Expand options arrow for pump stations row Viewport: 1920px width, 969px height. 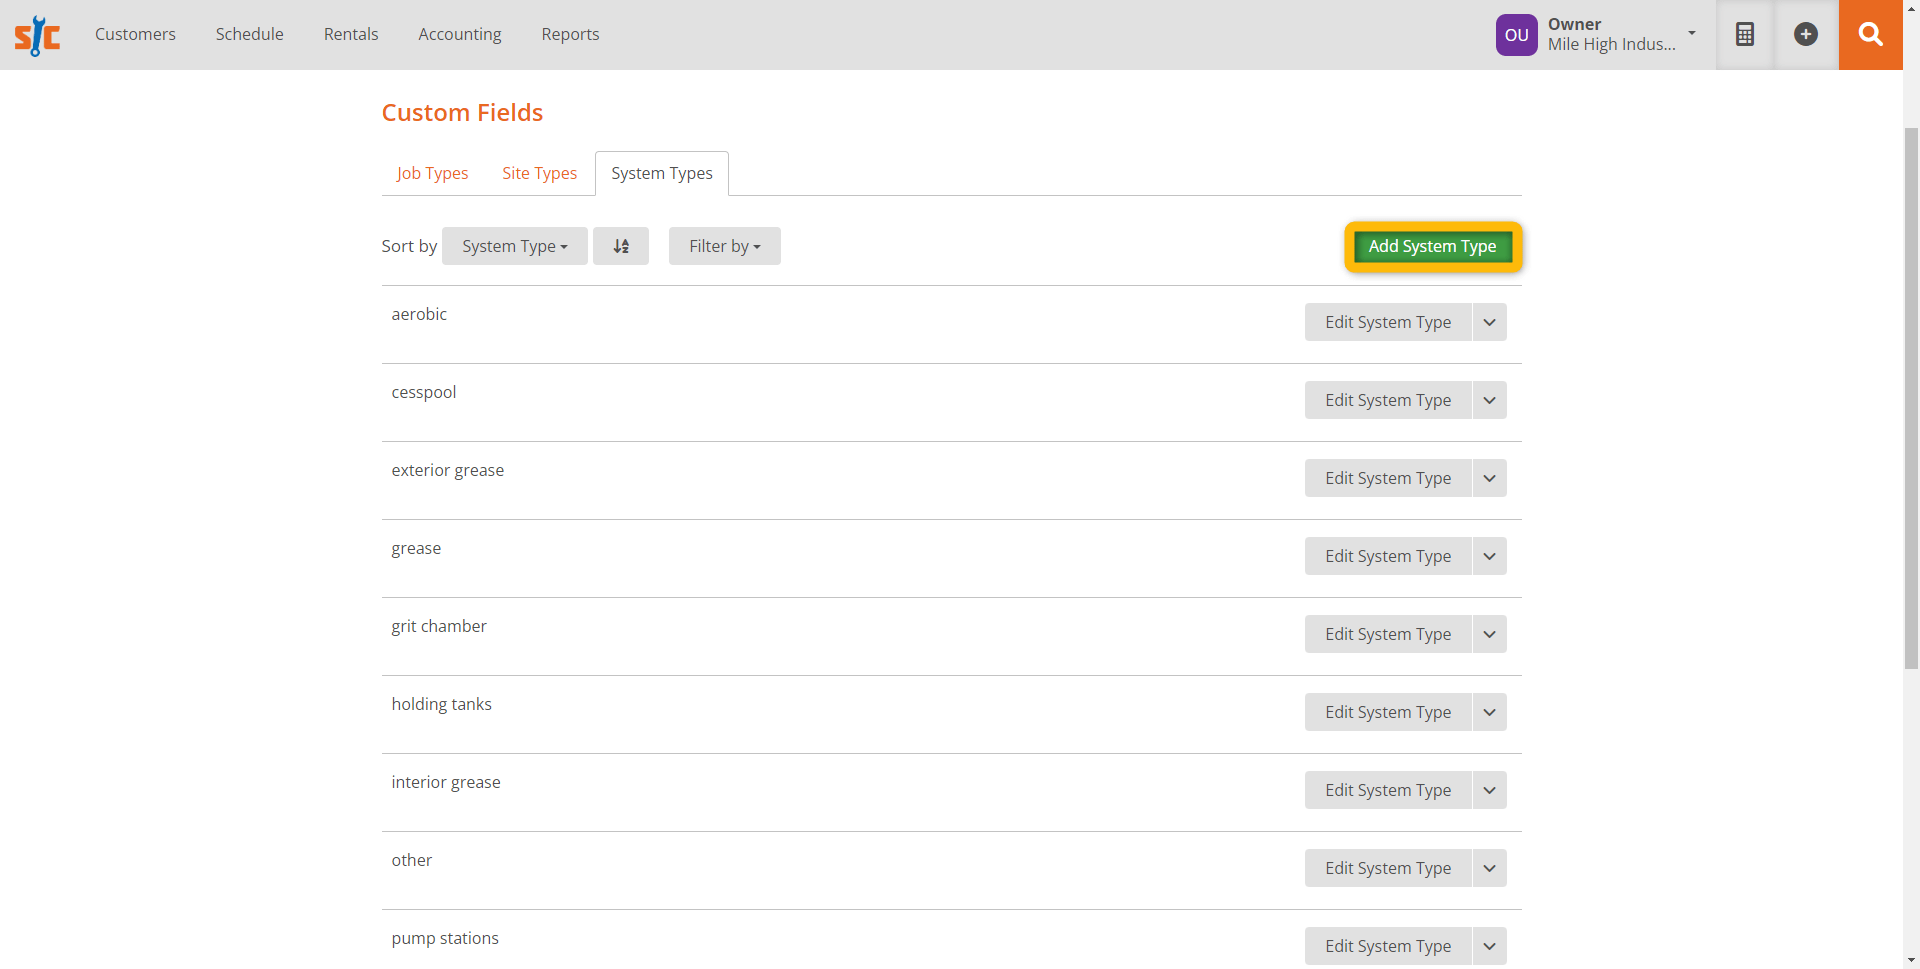1490,946
